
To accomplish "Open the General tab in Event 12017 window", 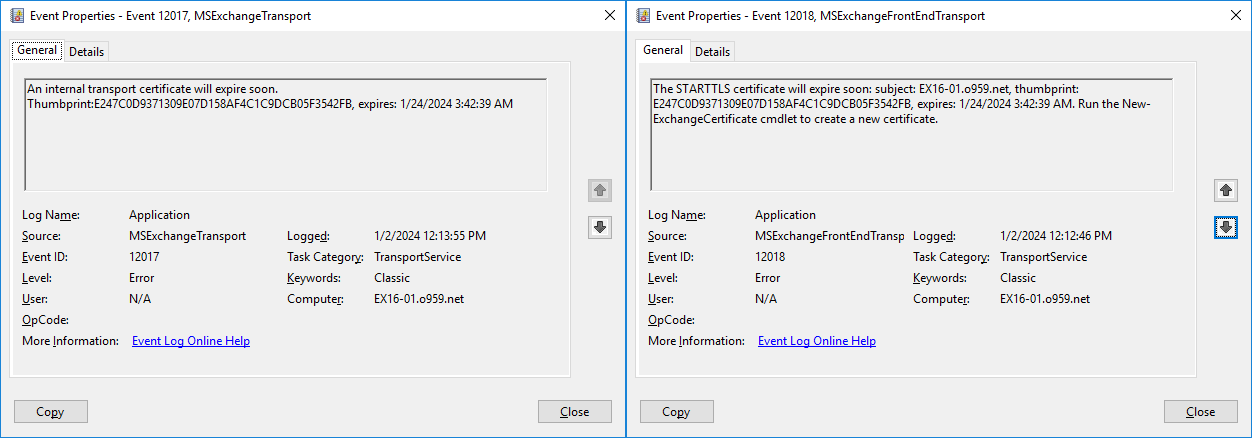I will [37, 50].
